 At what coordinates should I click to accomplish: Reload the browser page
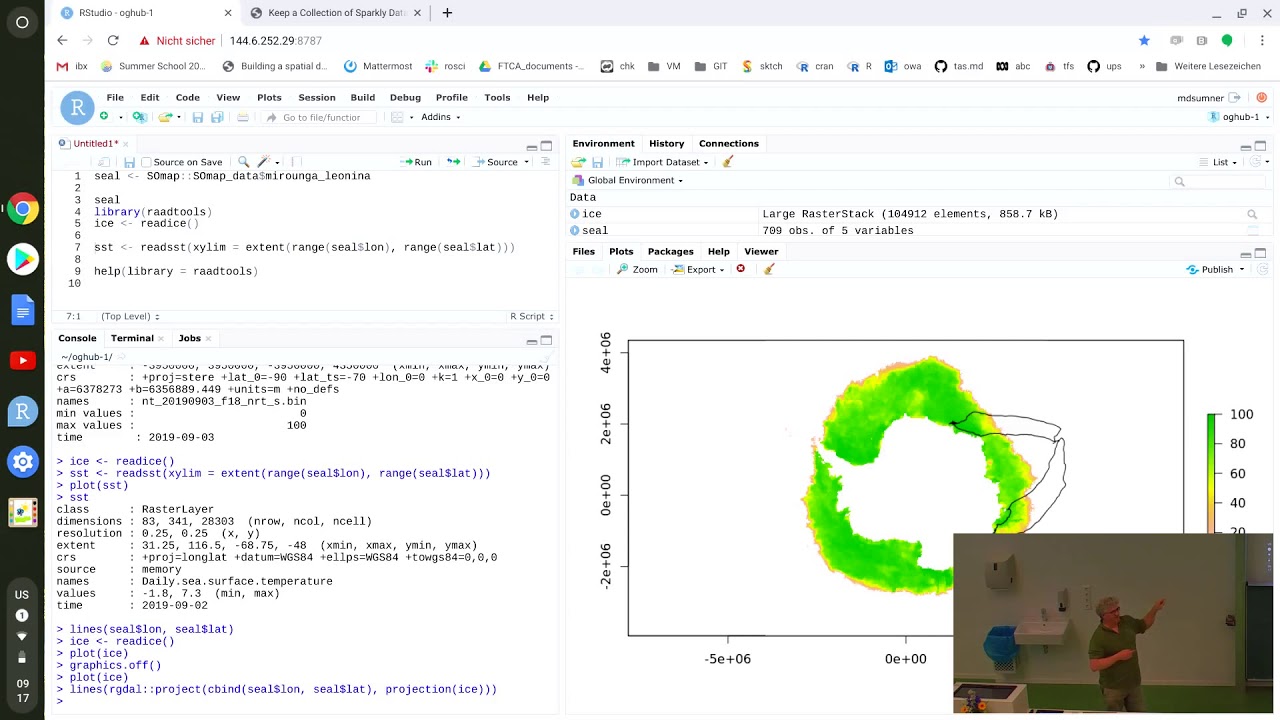coord(113,40)
